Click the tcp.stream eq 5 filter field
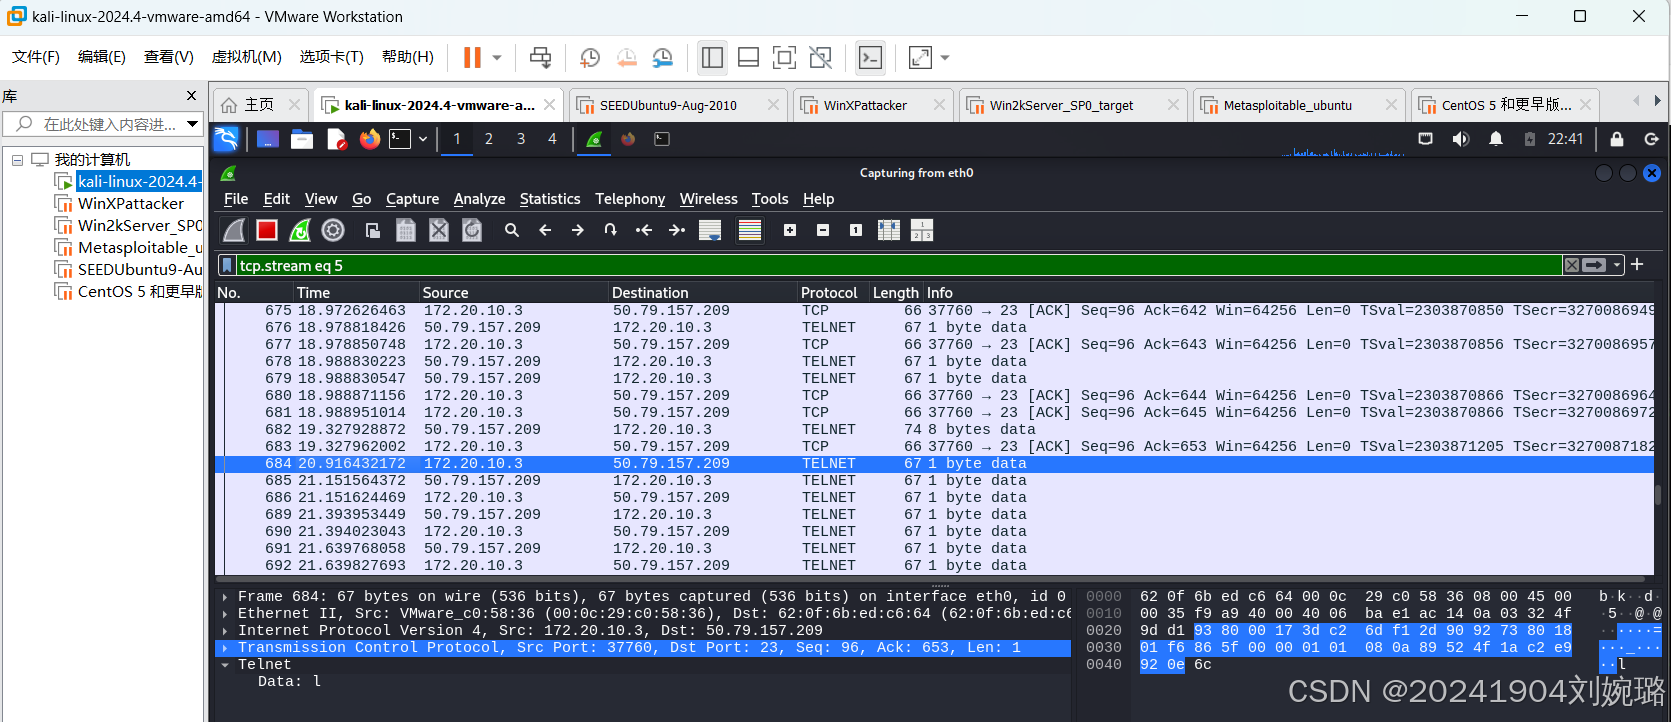The height and width of the screenshot is (722, 1671). coord(898,265)
